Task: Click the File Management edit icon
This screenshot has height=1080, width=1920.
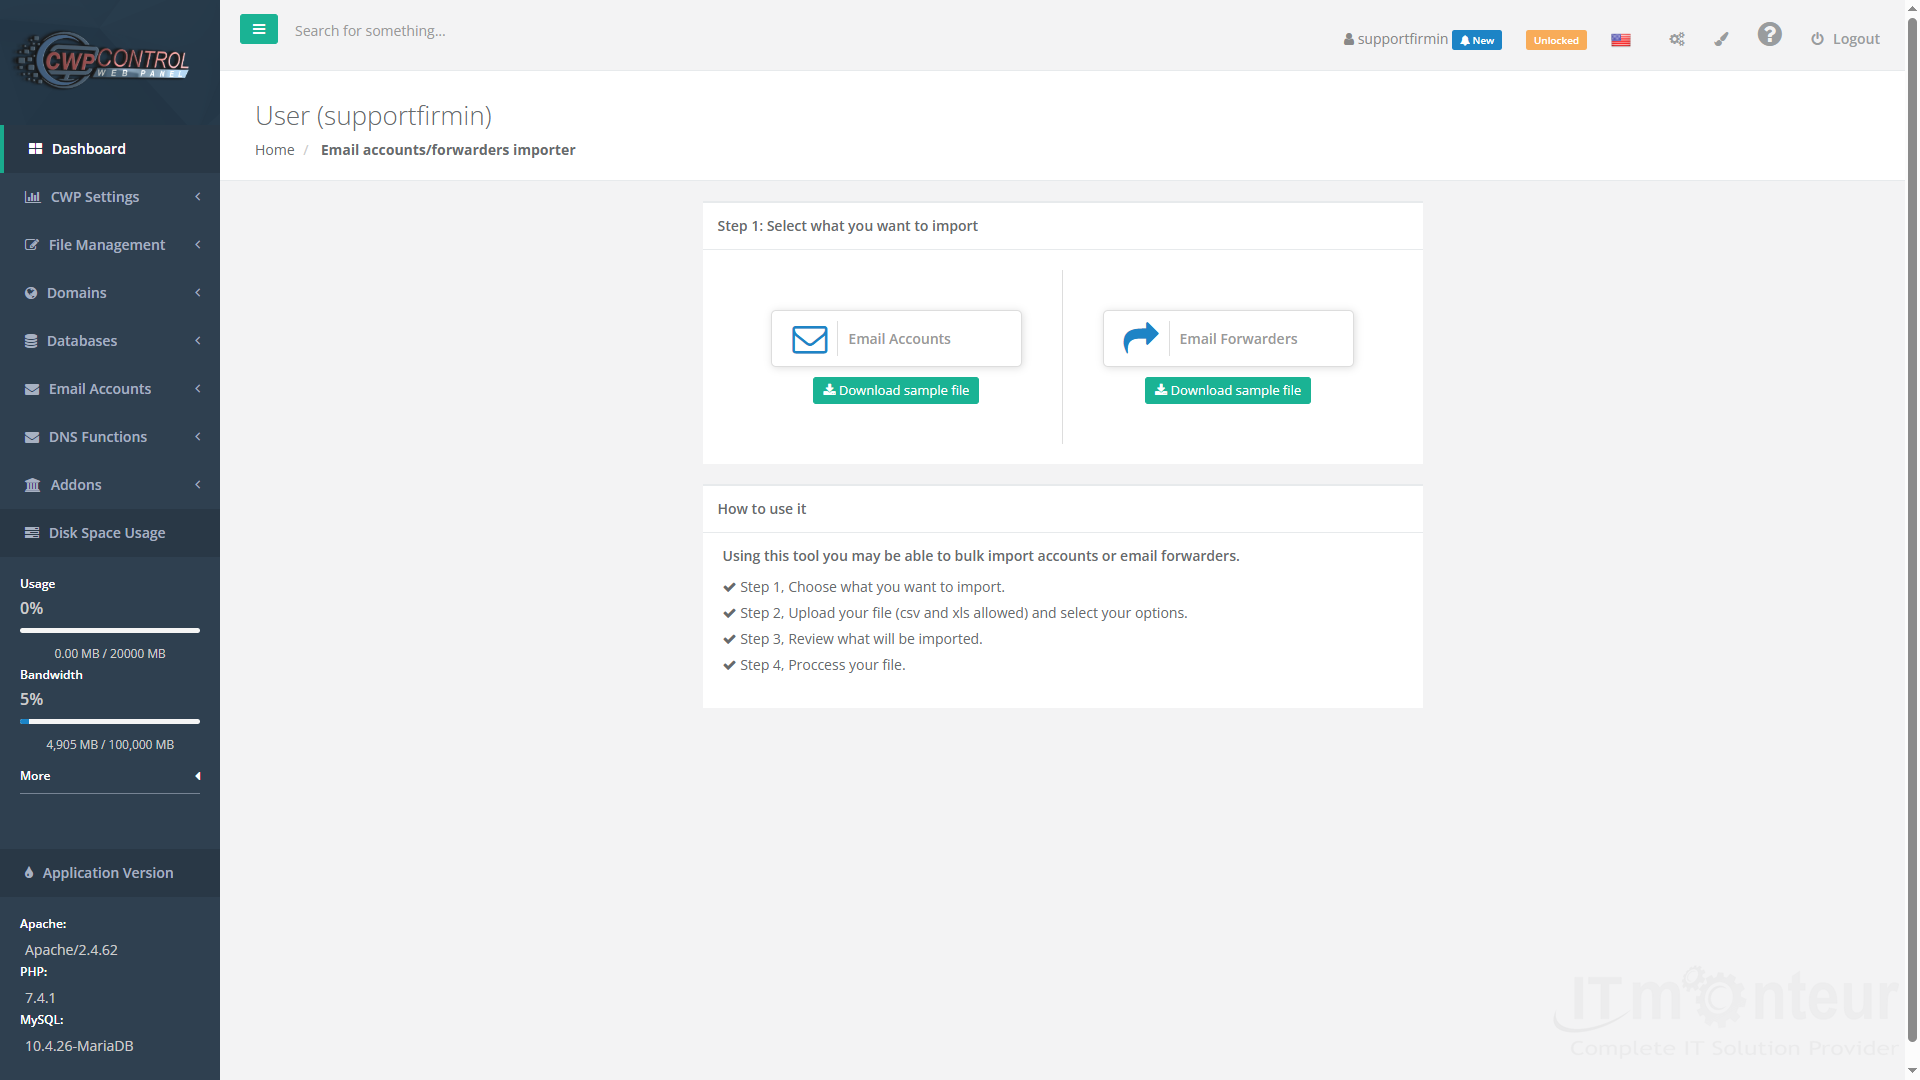Action: coord(32,245)
